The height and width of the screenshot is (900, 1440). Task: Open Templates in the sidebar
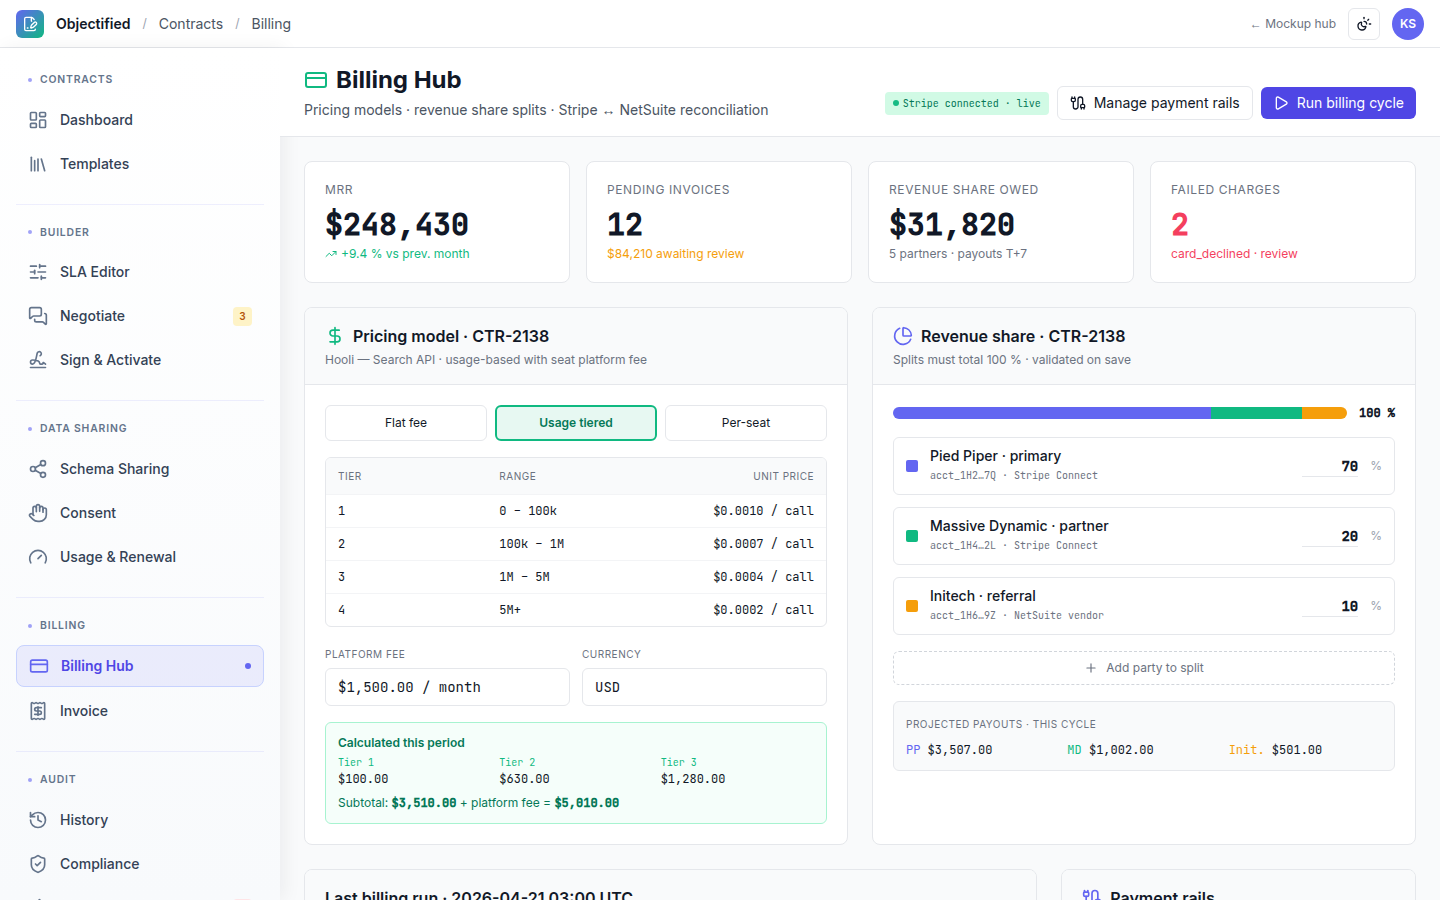point(140,164)
